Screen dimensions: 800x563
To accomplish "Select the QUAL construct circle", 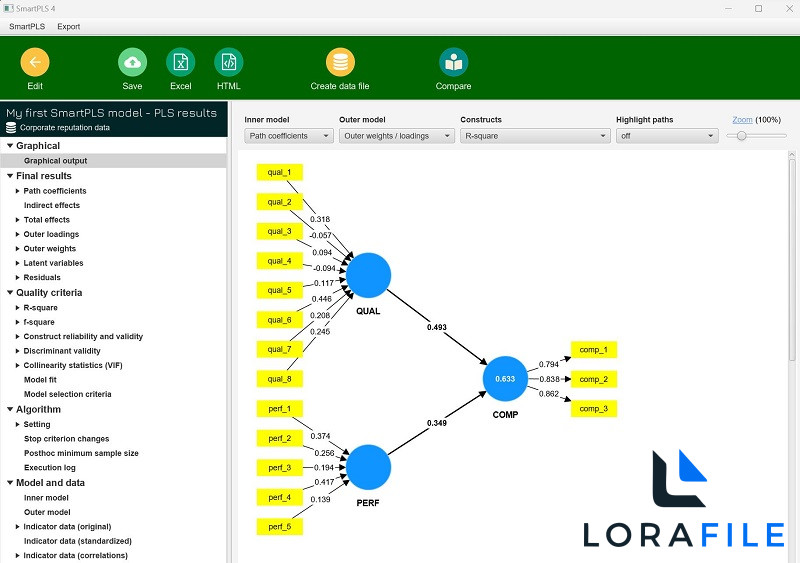I will 368,275.
